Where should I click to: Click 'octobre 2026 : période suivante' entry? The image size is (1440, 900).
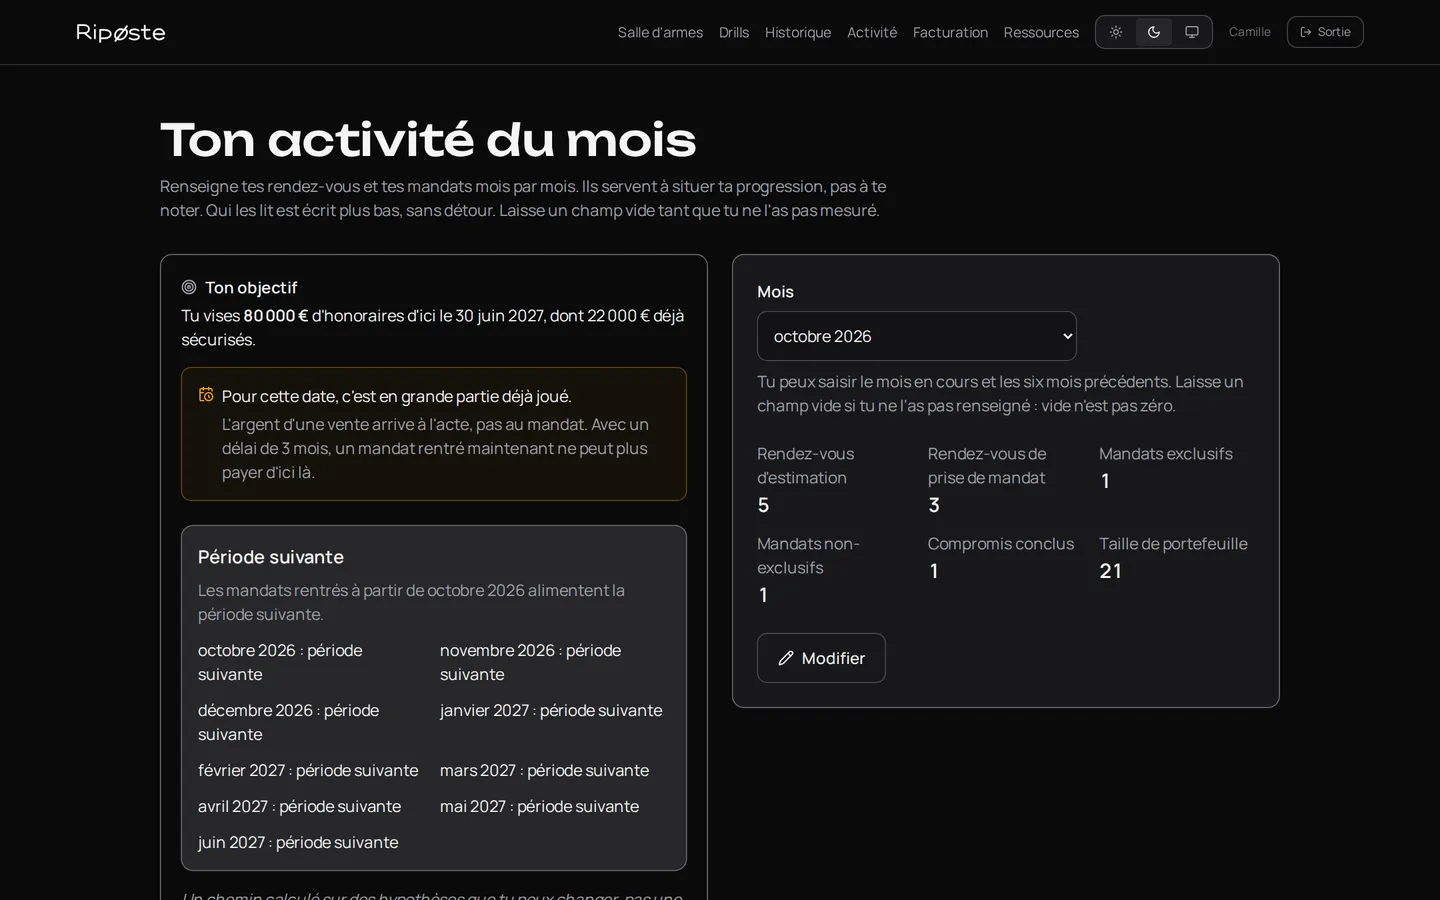[280, 662]
